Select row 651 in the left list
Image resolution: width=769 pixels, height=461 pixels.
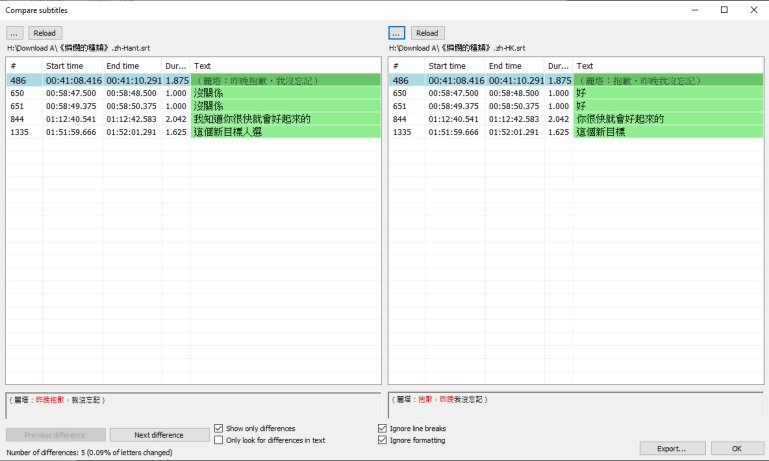tap(194, 106)
